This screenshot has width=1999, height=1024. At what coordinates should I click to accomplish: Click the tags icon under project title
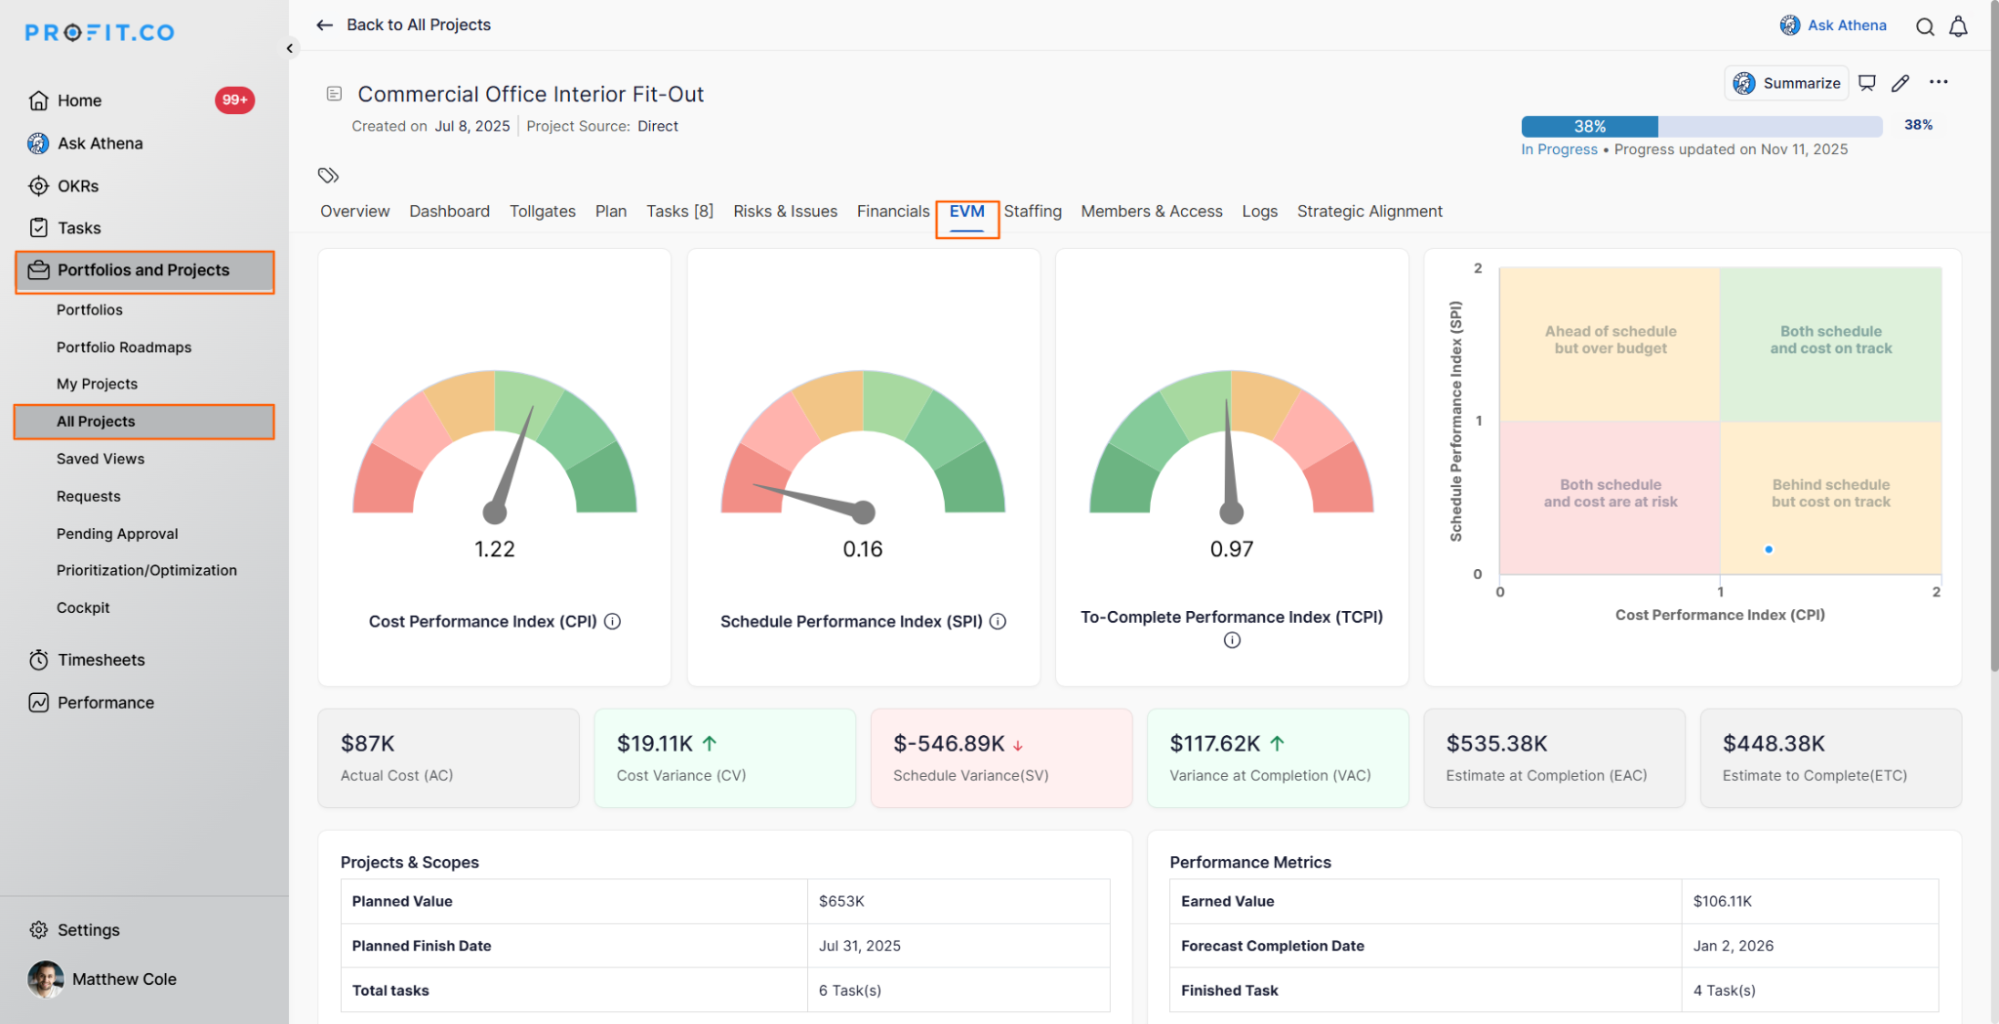tap(328, 175)
